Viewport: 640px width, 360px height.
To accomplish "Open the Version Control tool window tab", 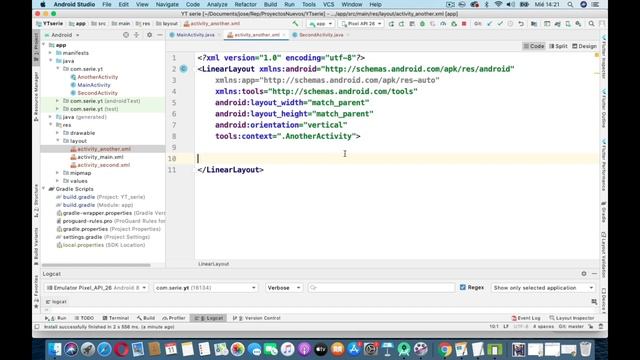I will pos(256,318).
